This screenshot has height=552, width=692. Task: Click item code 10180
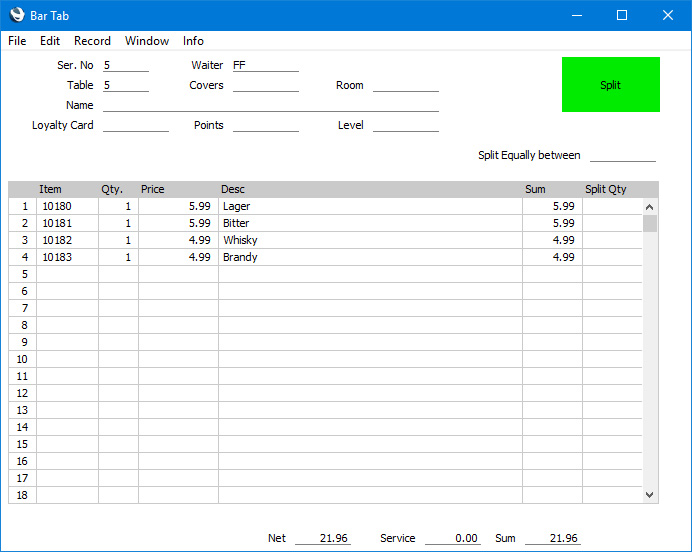[68, 206]
